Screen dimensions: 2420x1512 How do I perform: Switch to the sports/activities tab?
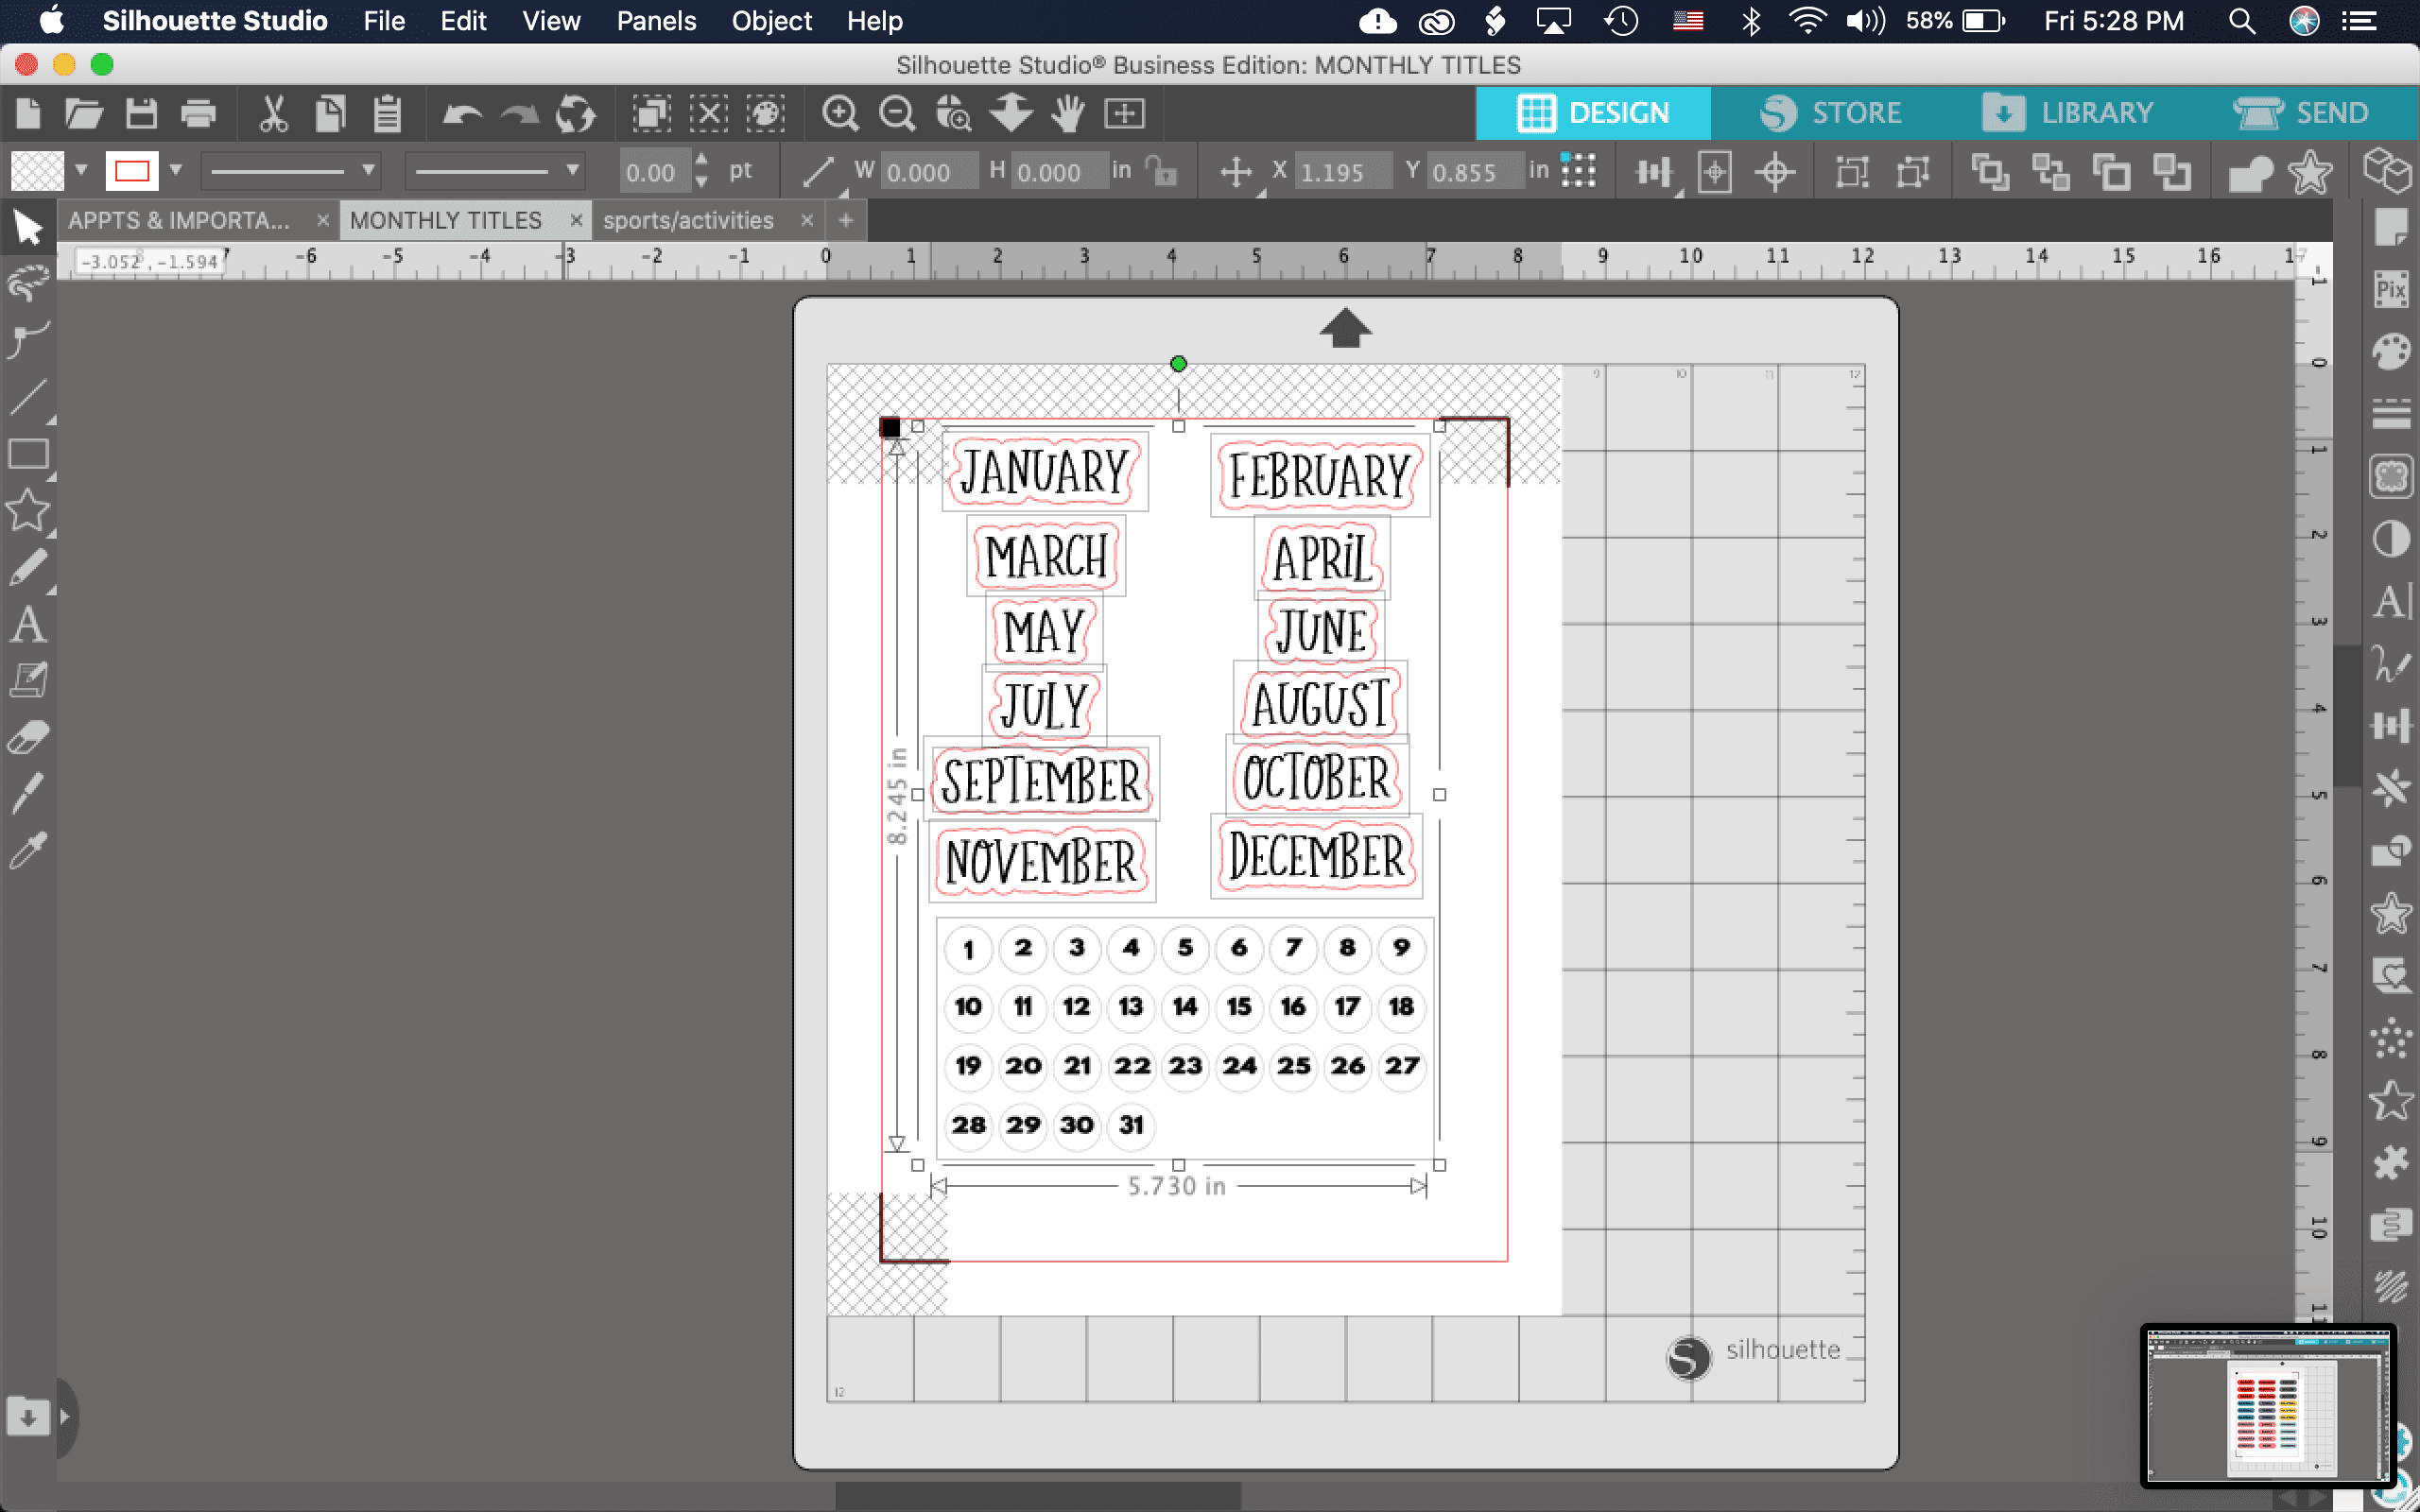coord(688,220)
